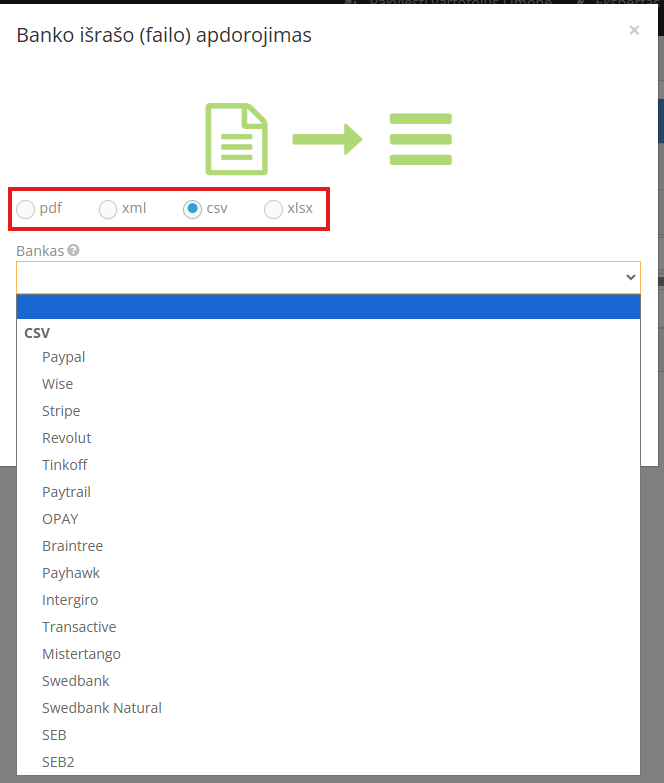Choose the plain Swedbank option
Viewport: 664px width, 783px height.
328,681
